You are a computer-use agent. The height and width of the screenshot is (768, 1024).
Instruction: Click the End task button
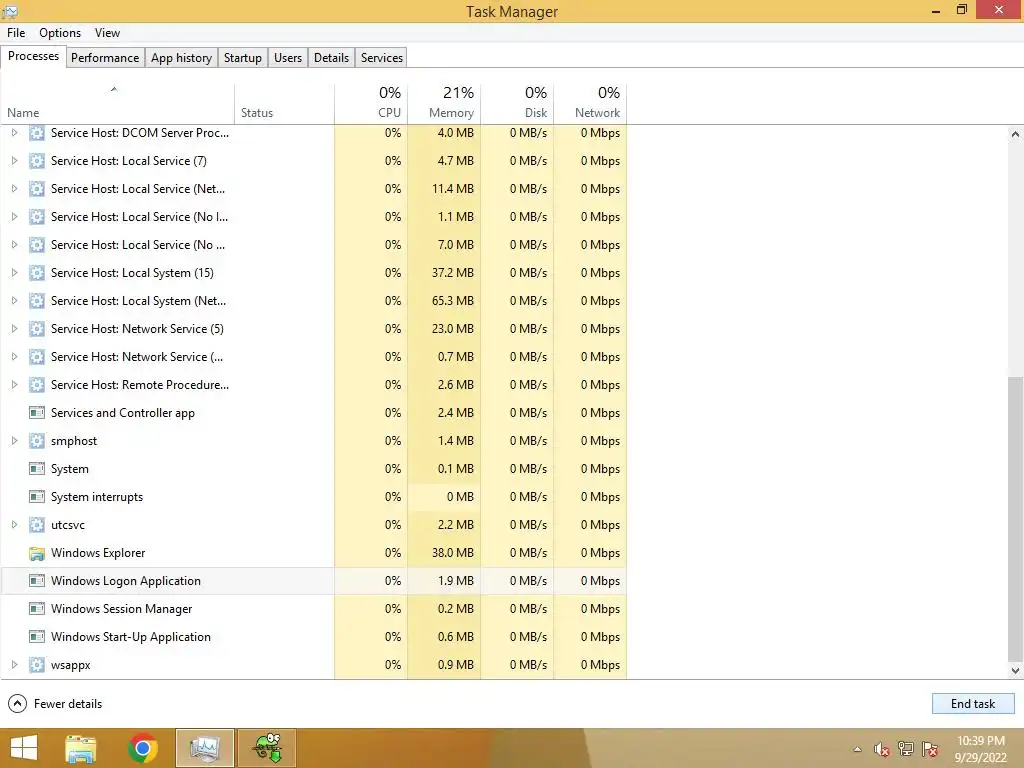tap(973, 704)
